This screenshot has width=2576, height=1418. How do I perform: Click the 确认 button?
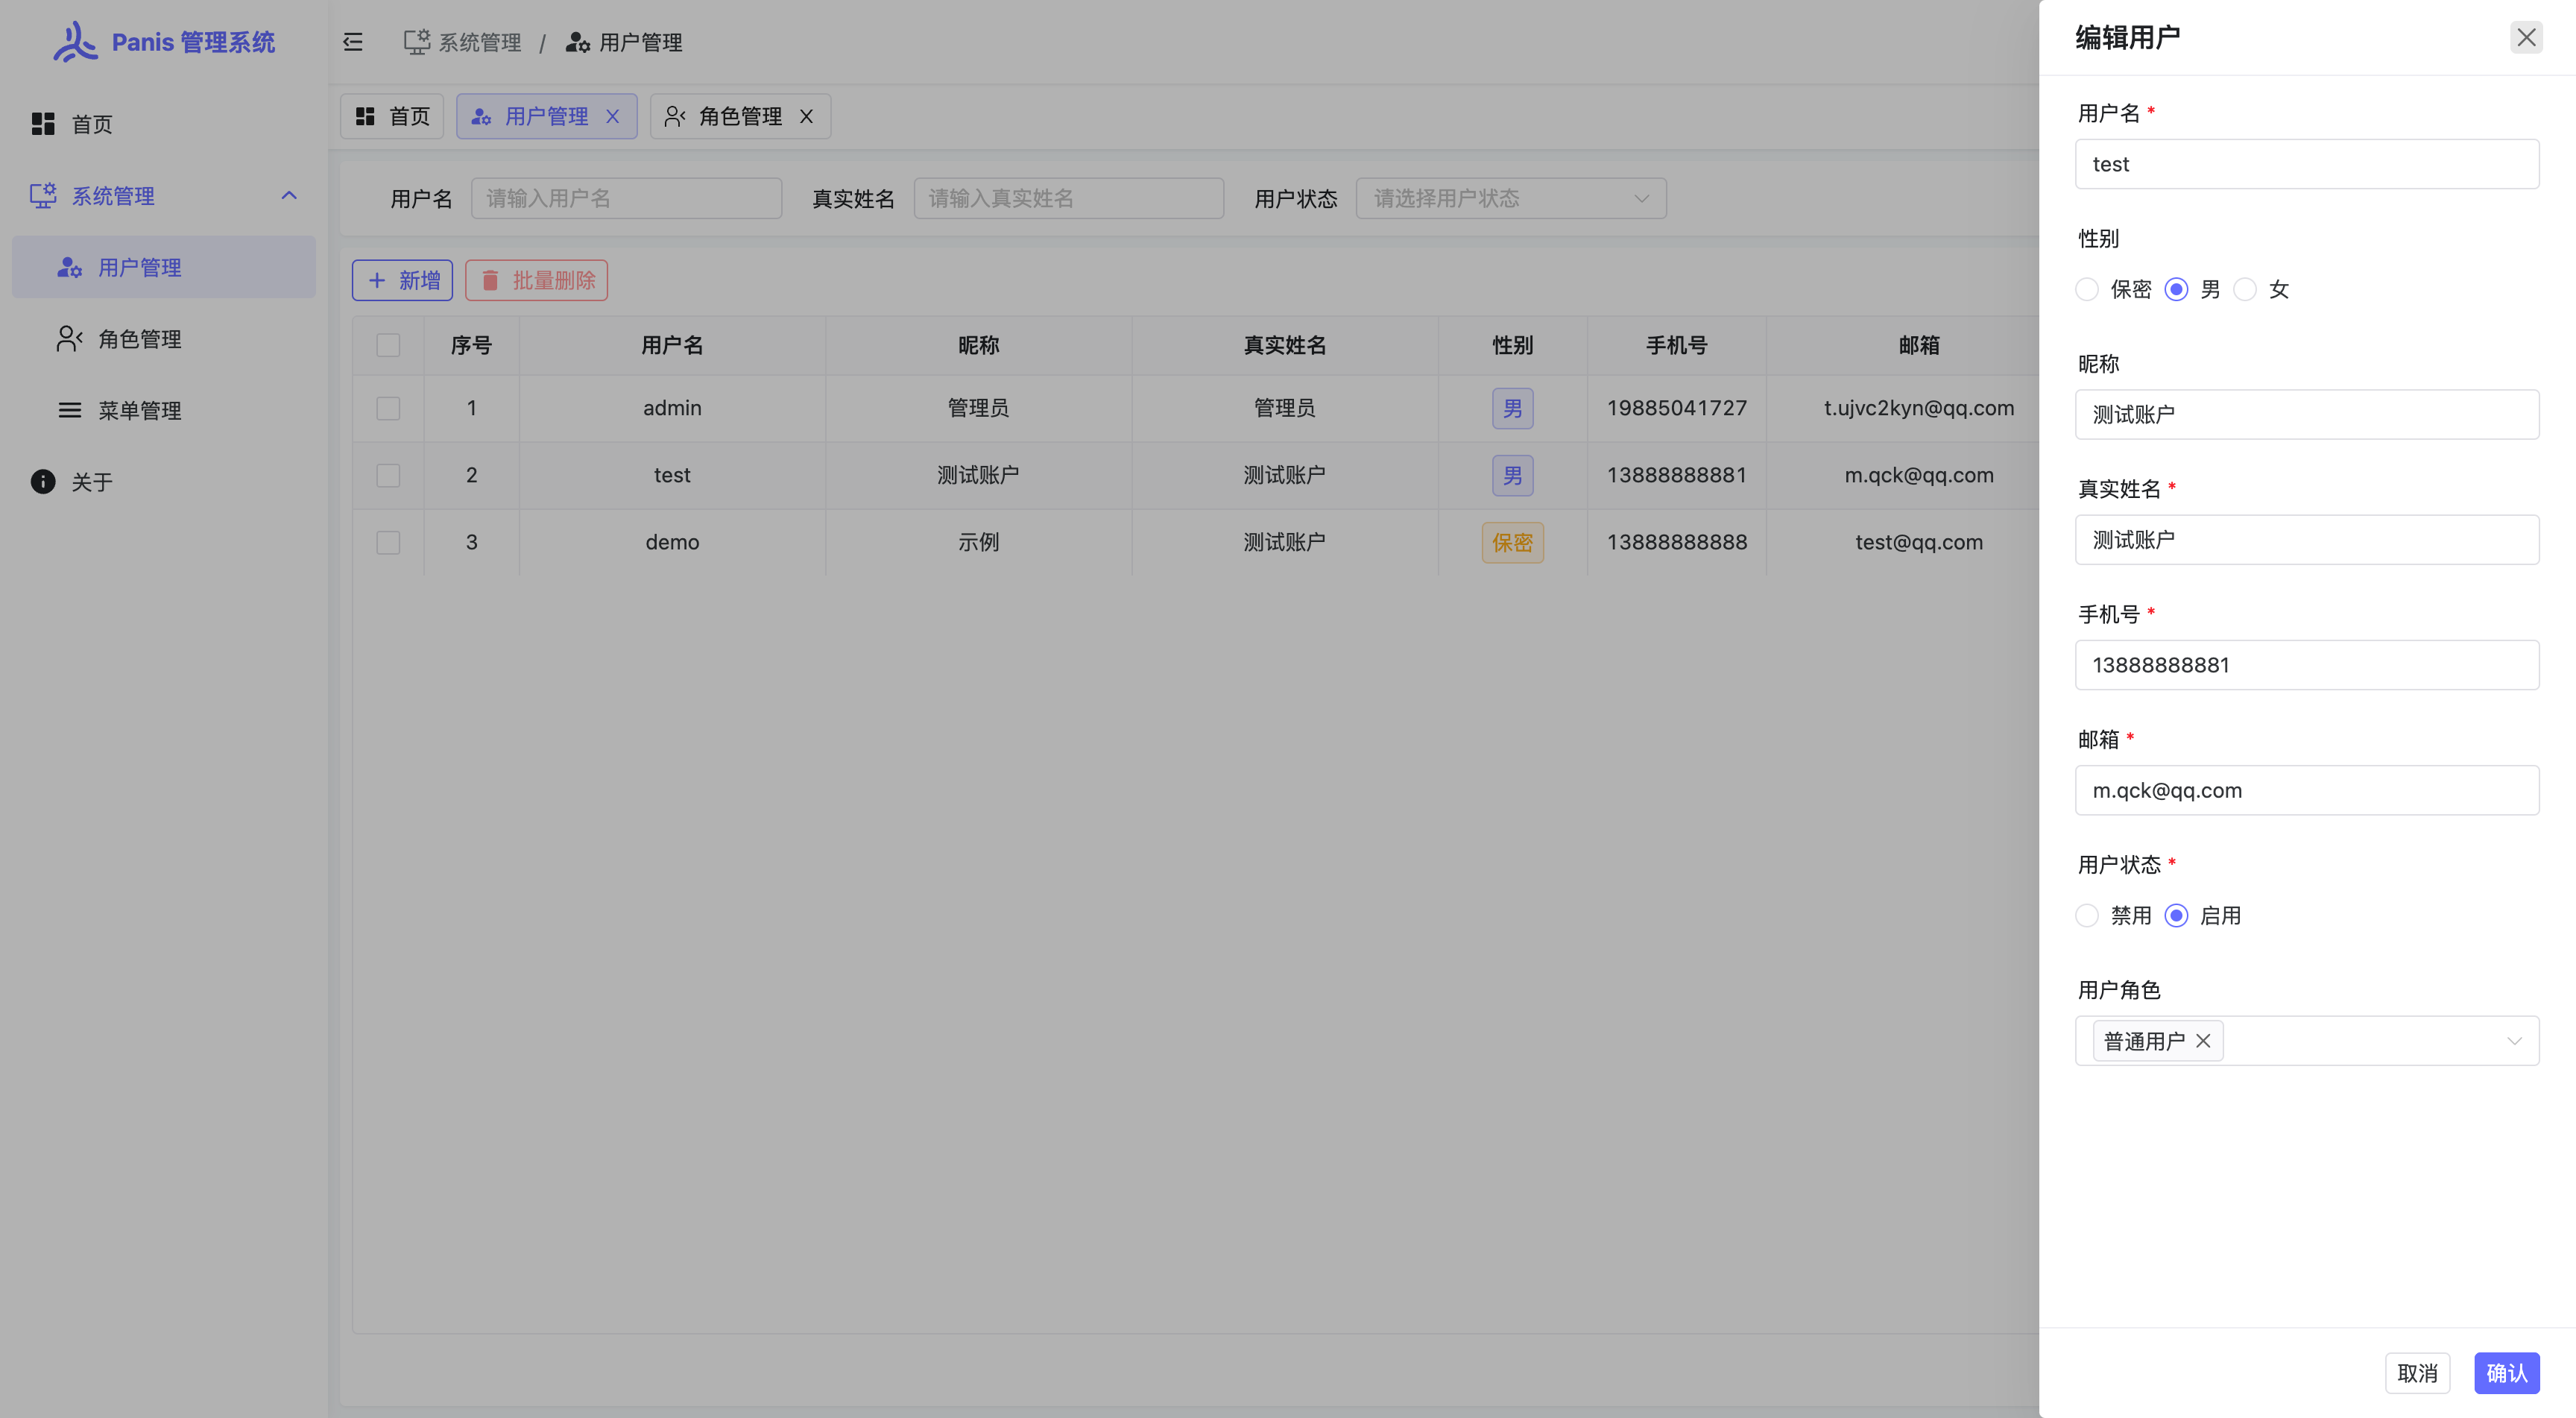click(x=2506, y=1373)
